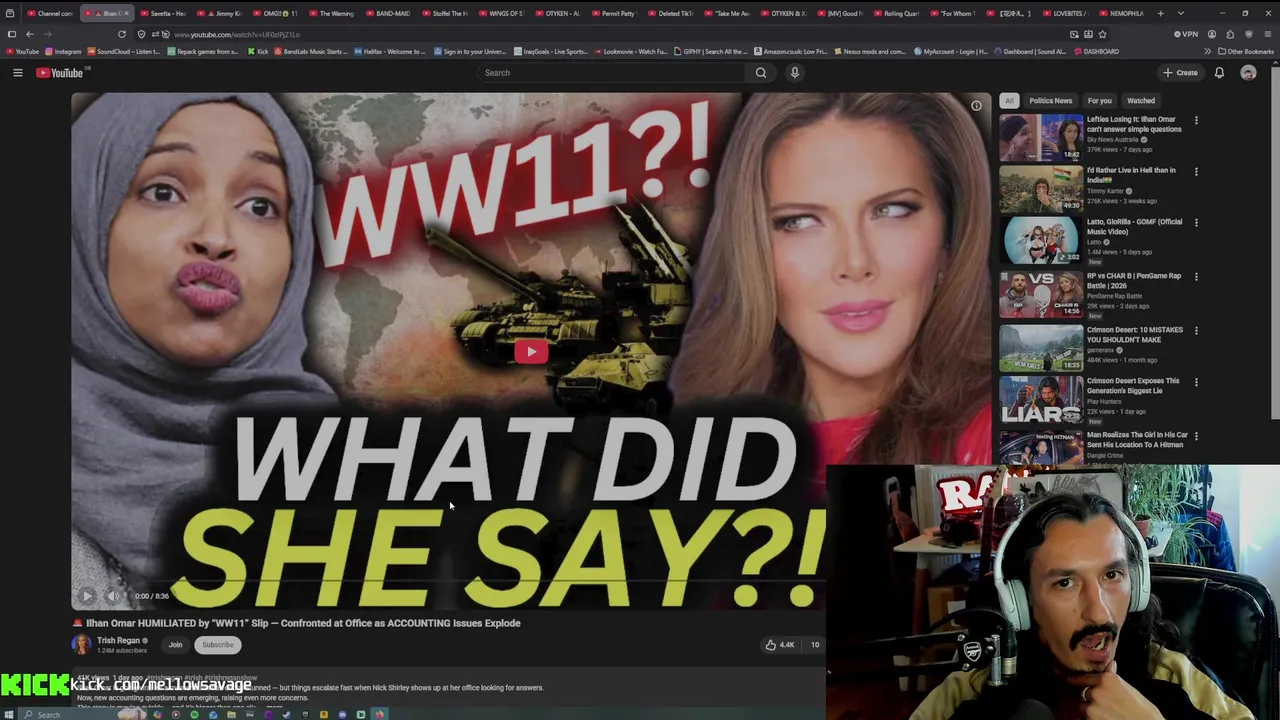Open more options for Crimson Desert 10 MISTAKES
This screenshot has height=720, width=1280.
pyautogui.click(x=1196, y=330)
